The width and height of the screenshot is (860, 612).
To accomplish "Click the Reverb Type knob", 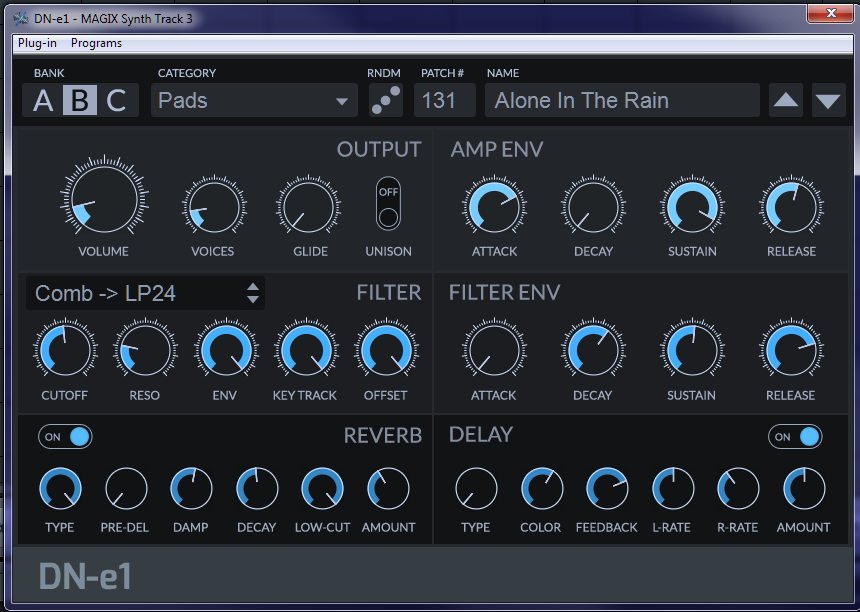I will click(60, 488).
